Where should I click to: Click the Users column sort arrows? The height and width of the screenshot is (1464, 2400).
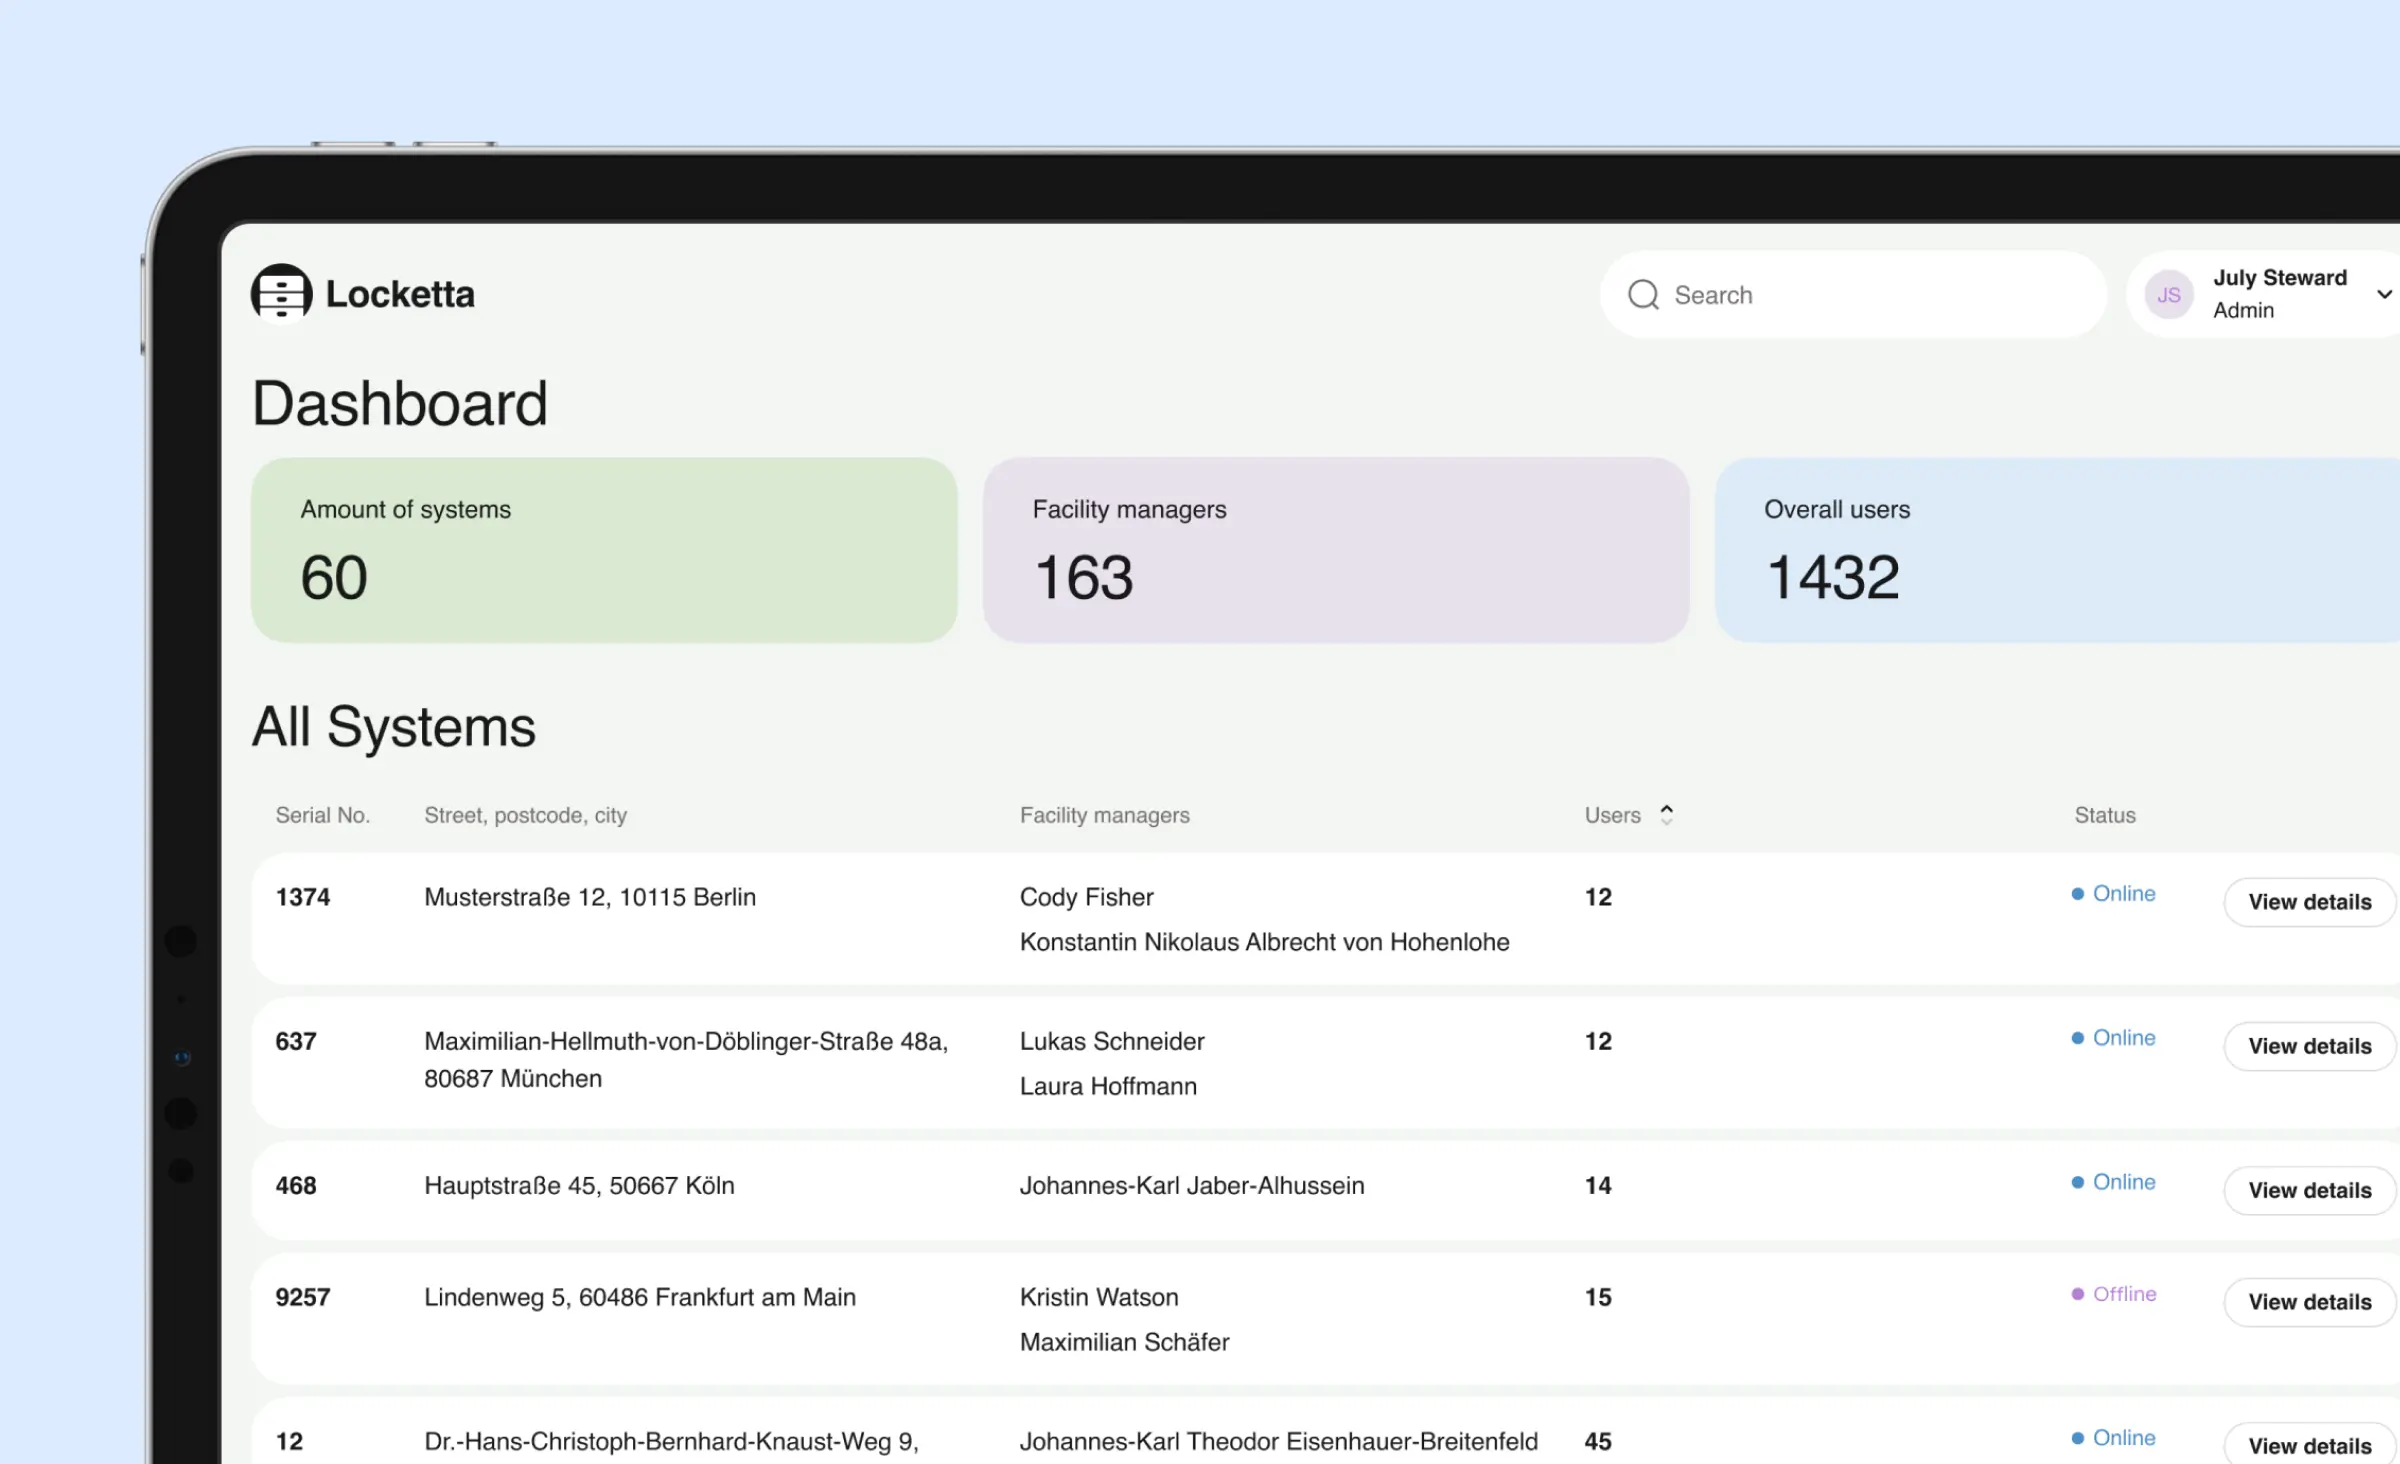[1666, 814]
